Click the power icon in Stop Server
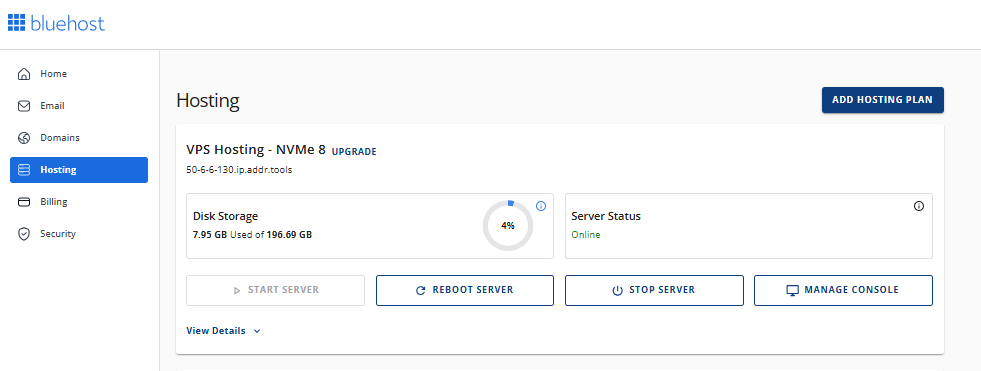The height and width of the screenshot is (371, 981). pyautogui.click(x=617, y=290)
